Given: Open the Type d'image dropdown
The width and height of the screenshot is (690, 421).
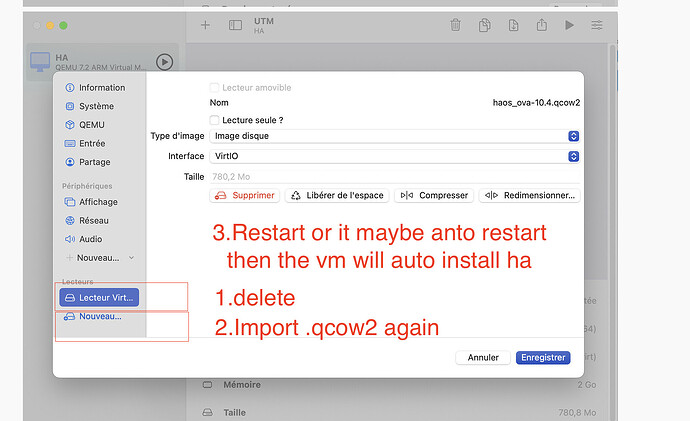Looking at the screenshot, I should pos(394,136).
